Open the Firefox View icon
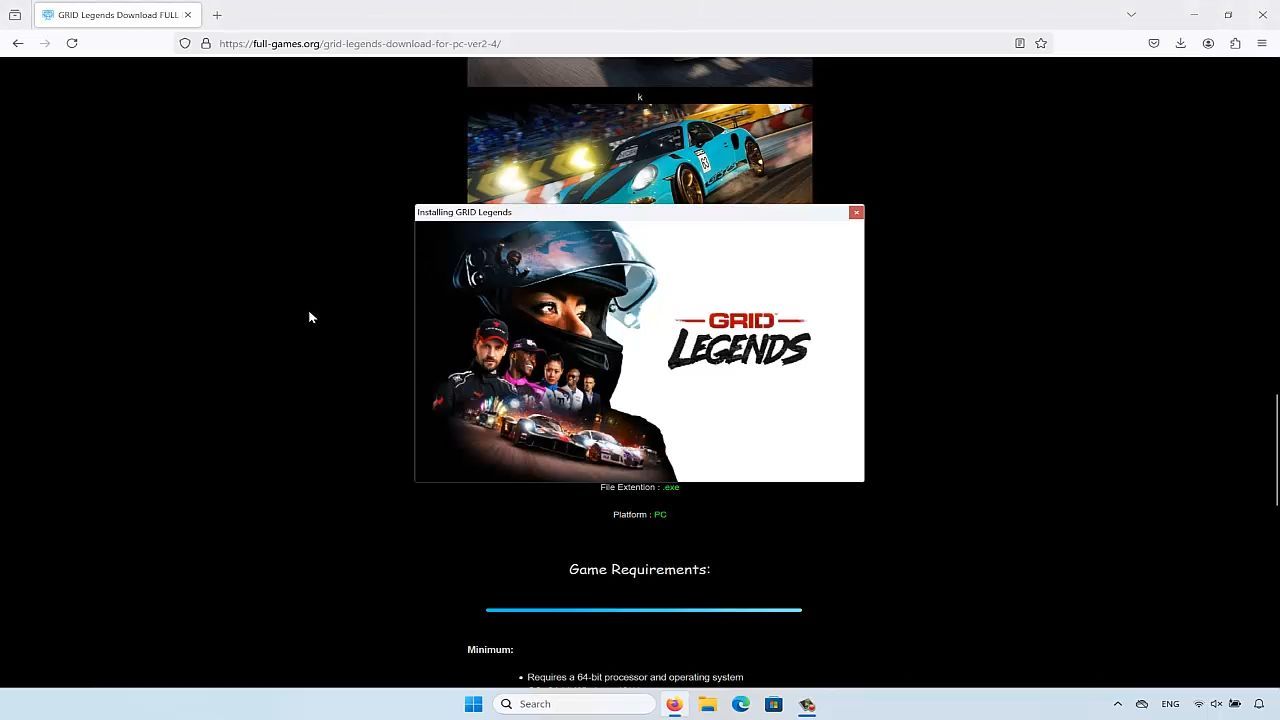The image size is (1280, 720). coord(15,15)
